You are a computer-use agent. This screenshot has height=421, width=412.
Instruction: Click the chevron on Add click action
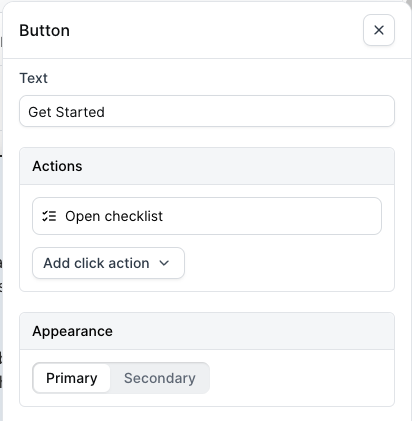pos(164,263)
